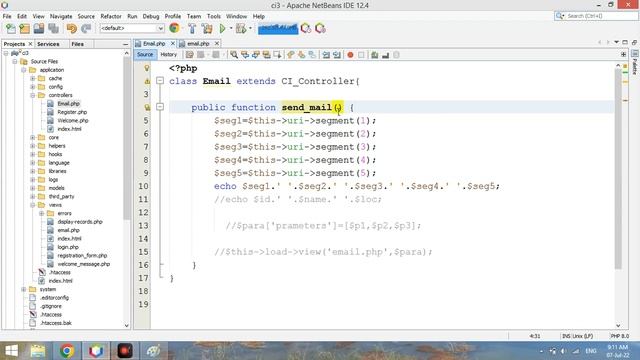The width and height of the screenshot is (640, 360).
Task: Collapse the controllers folder node
Action: [x=33, y=95]
